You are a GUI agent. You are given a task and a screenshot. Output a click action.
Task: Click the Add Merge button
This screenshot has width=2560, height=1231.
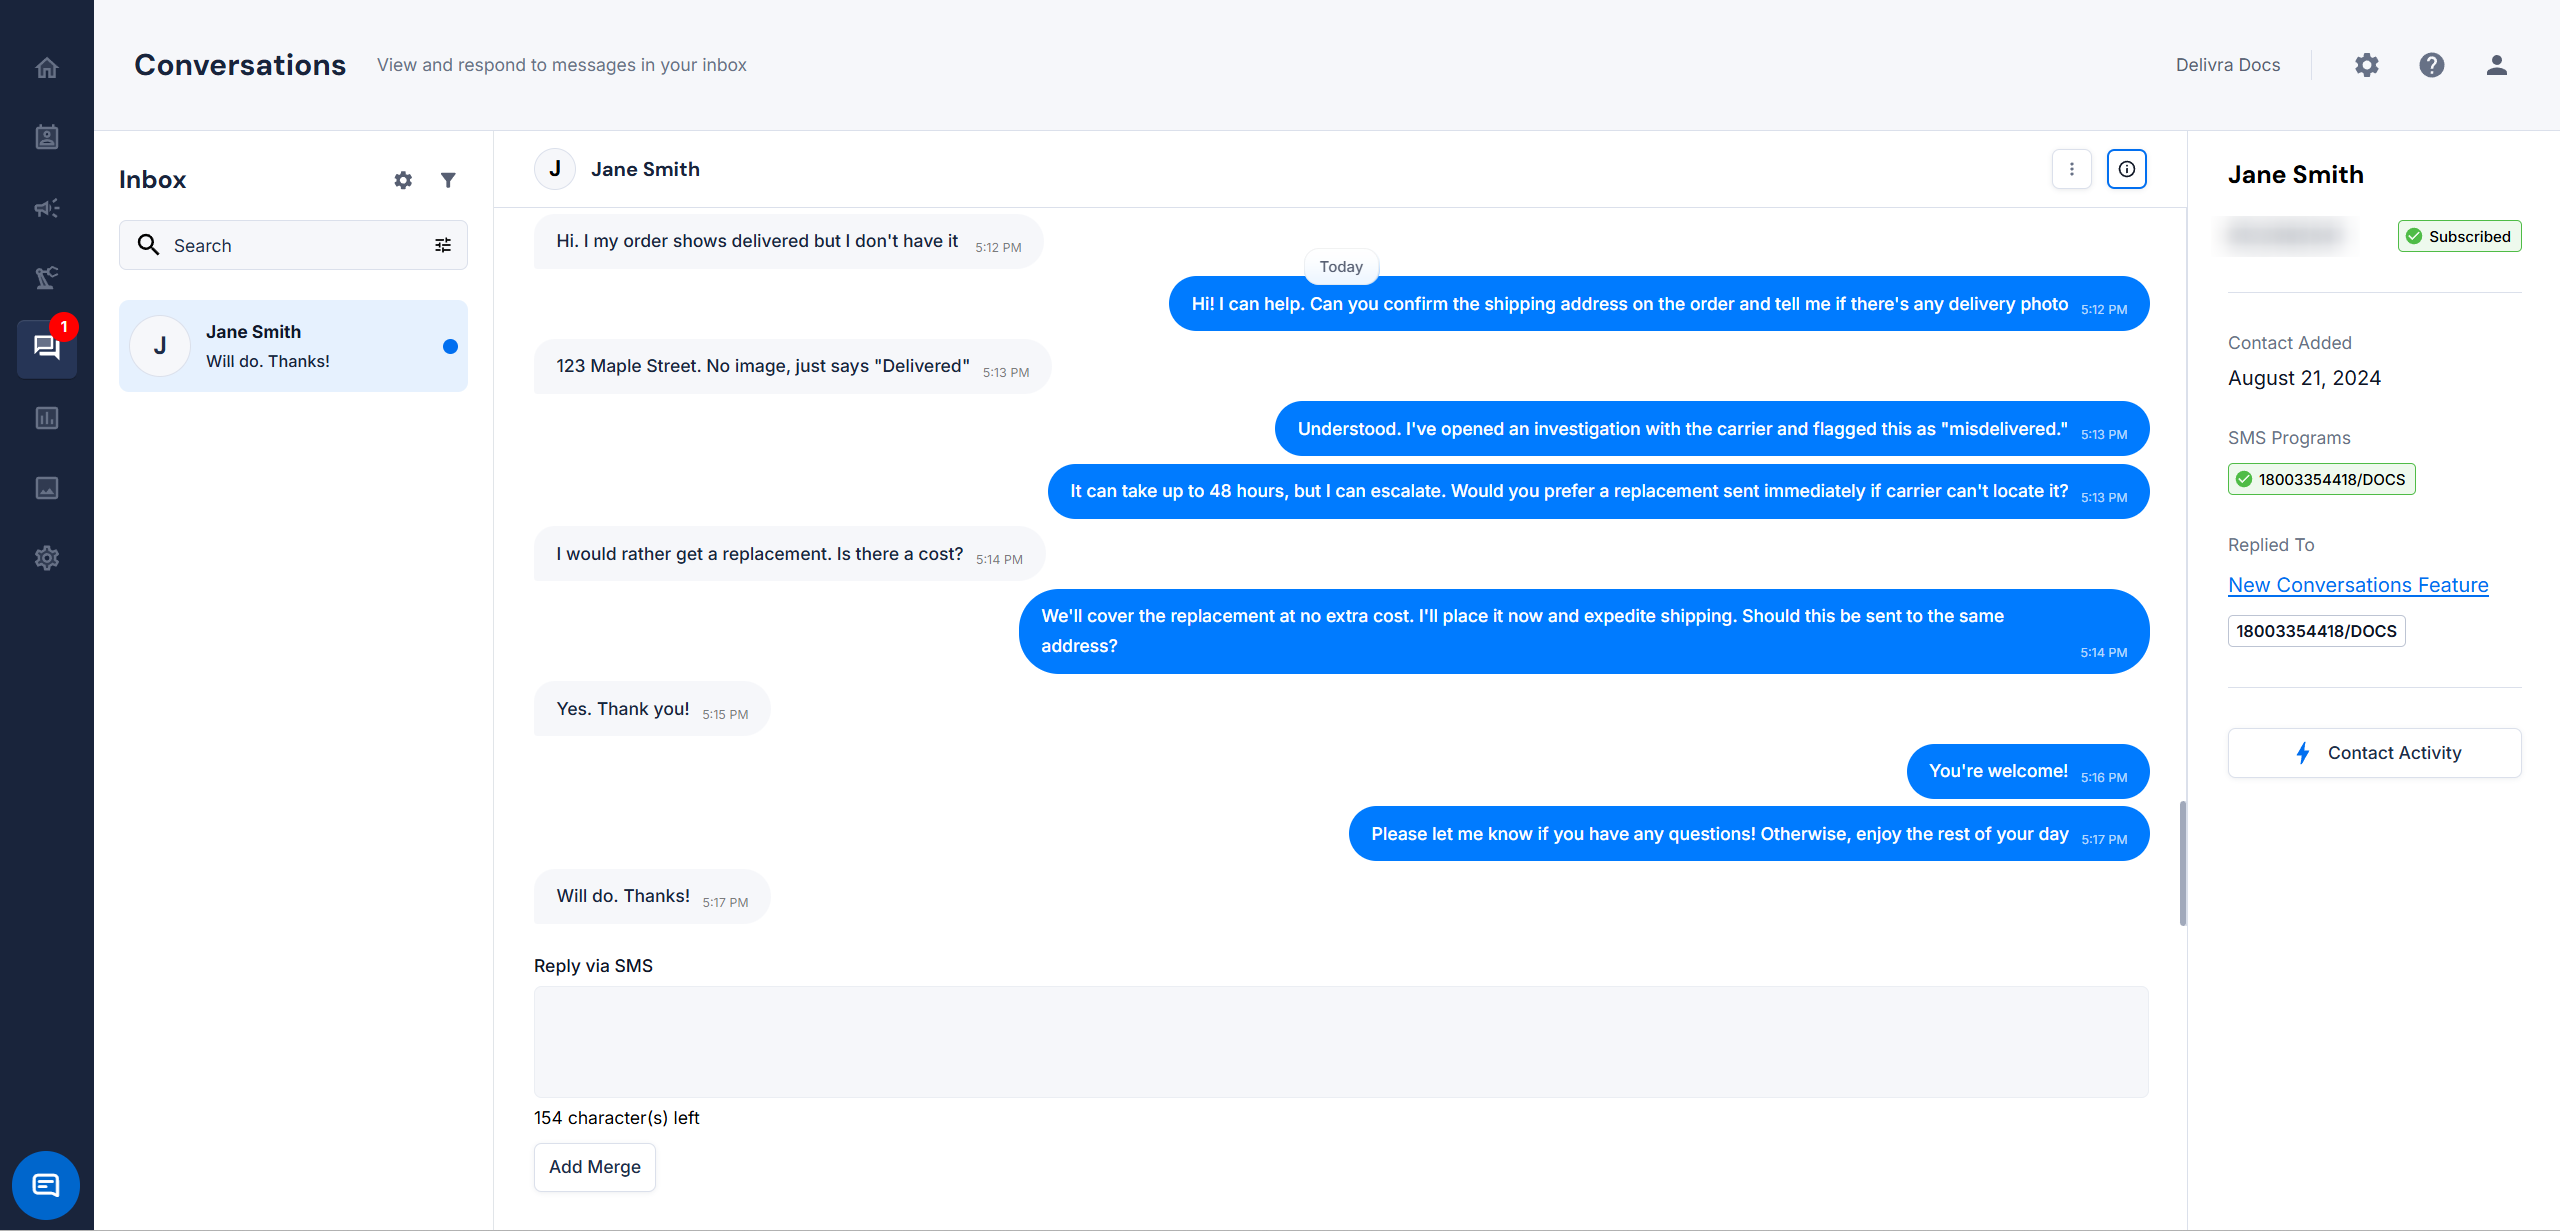pos(594,1167)
